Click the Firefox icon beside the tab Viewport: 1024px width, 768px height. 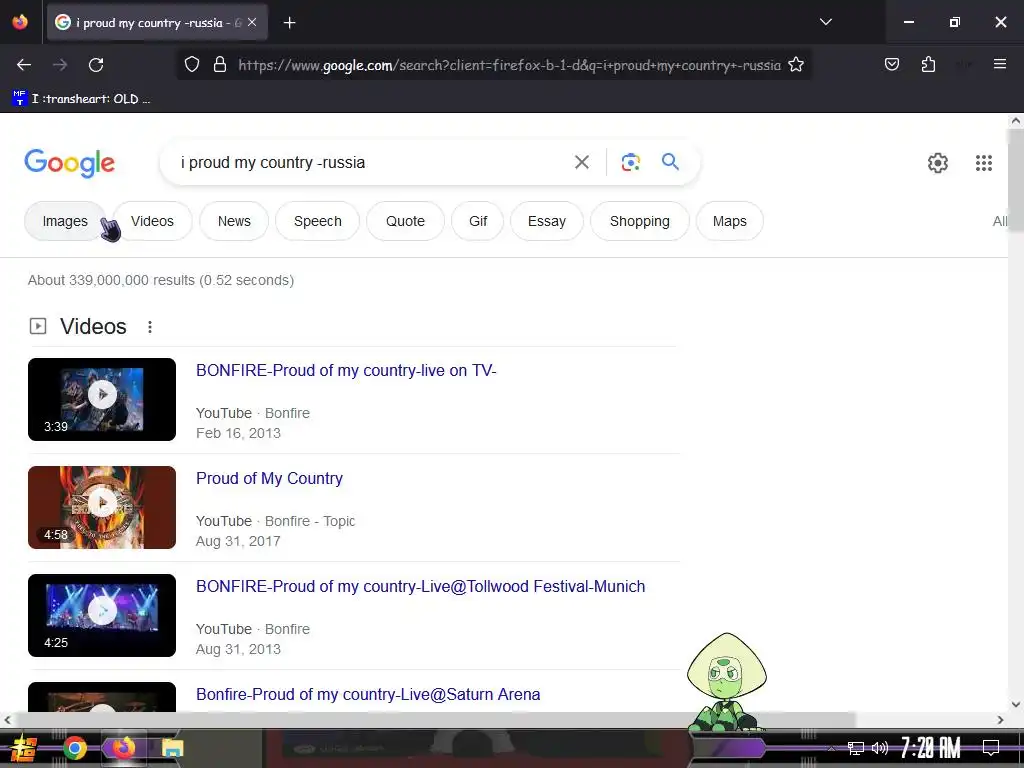20,22
